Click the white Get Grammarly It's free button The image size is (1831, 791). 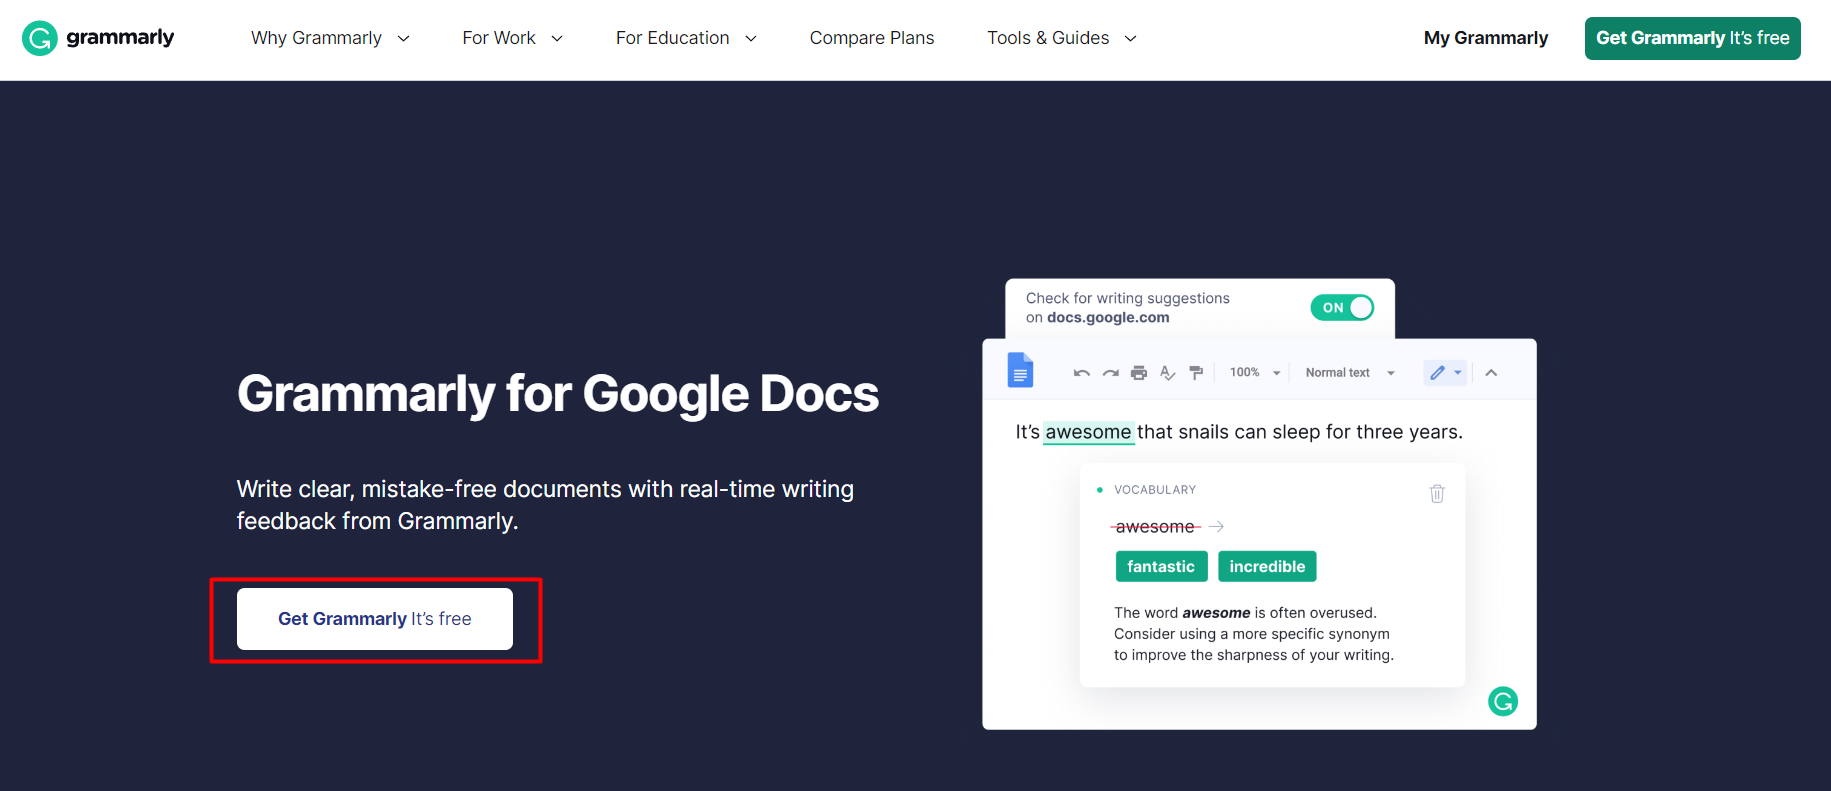375,619
